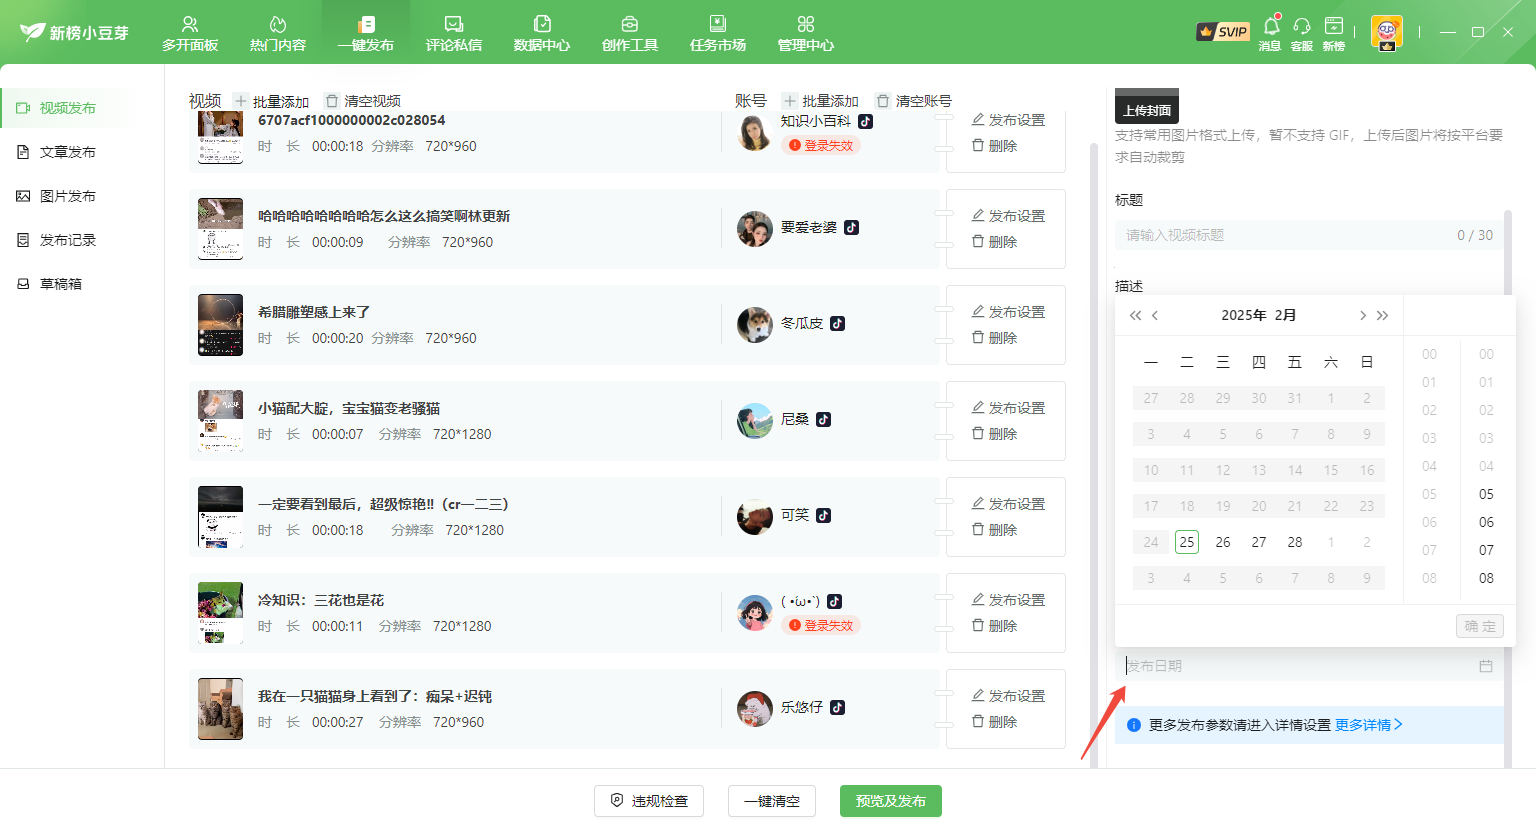Switch to 一键发布 tab
The height and width of the screenshot is (832, 1536).
366,33
